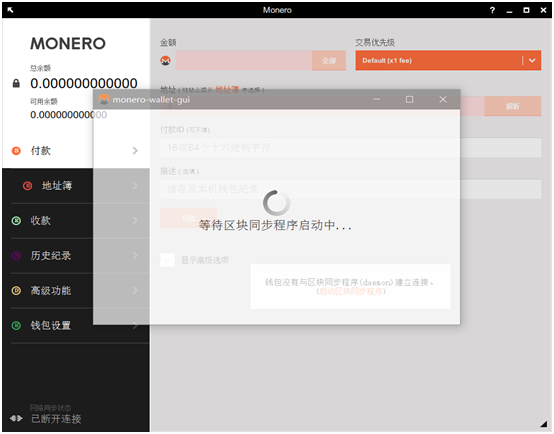Click the 启动区块同步程序 link
554x434 pixels.
[350, 292]
